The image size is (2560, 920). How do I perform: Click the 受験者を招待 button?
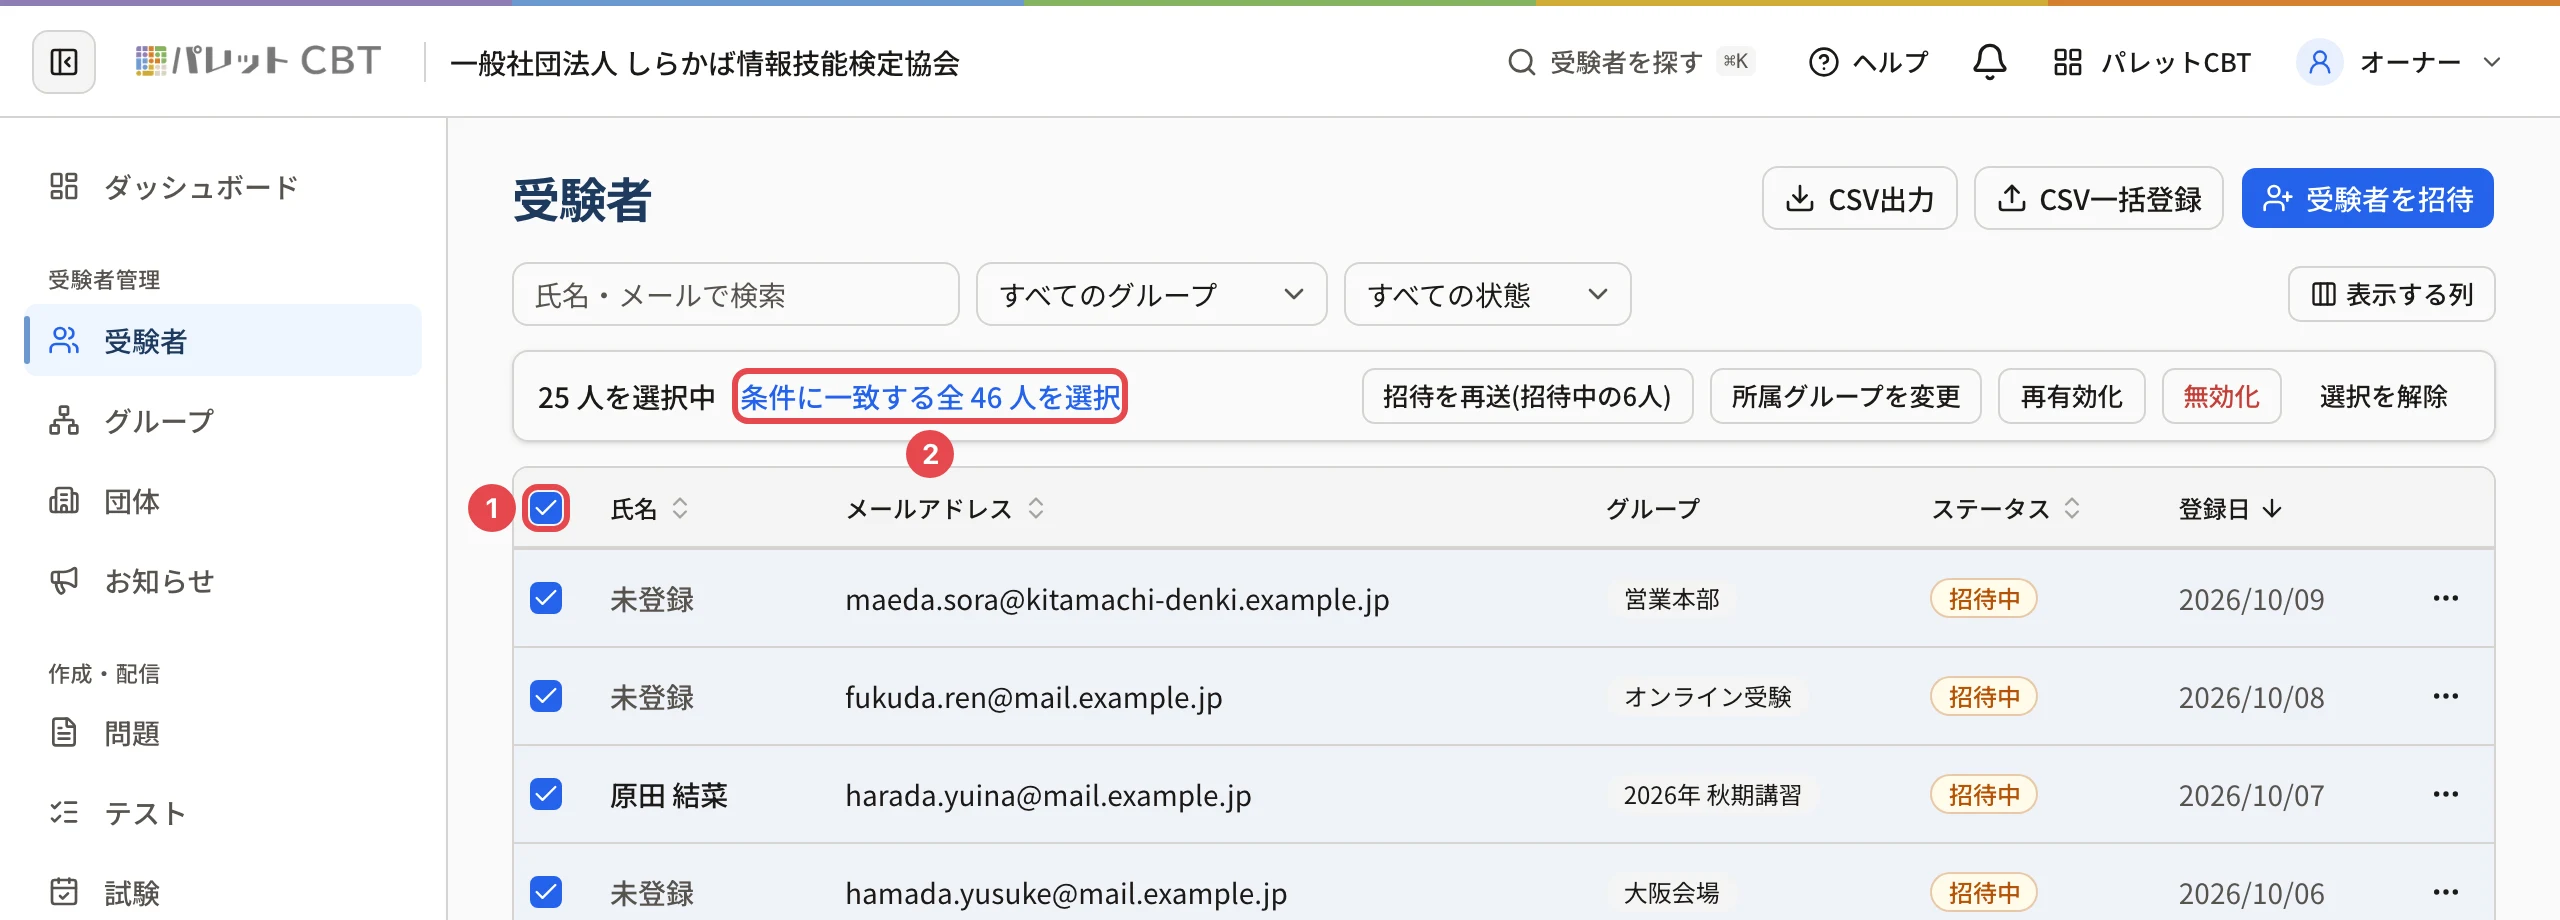pyautogui.click(x=2367, y=198)
